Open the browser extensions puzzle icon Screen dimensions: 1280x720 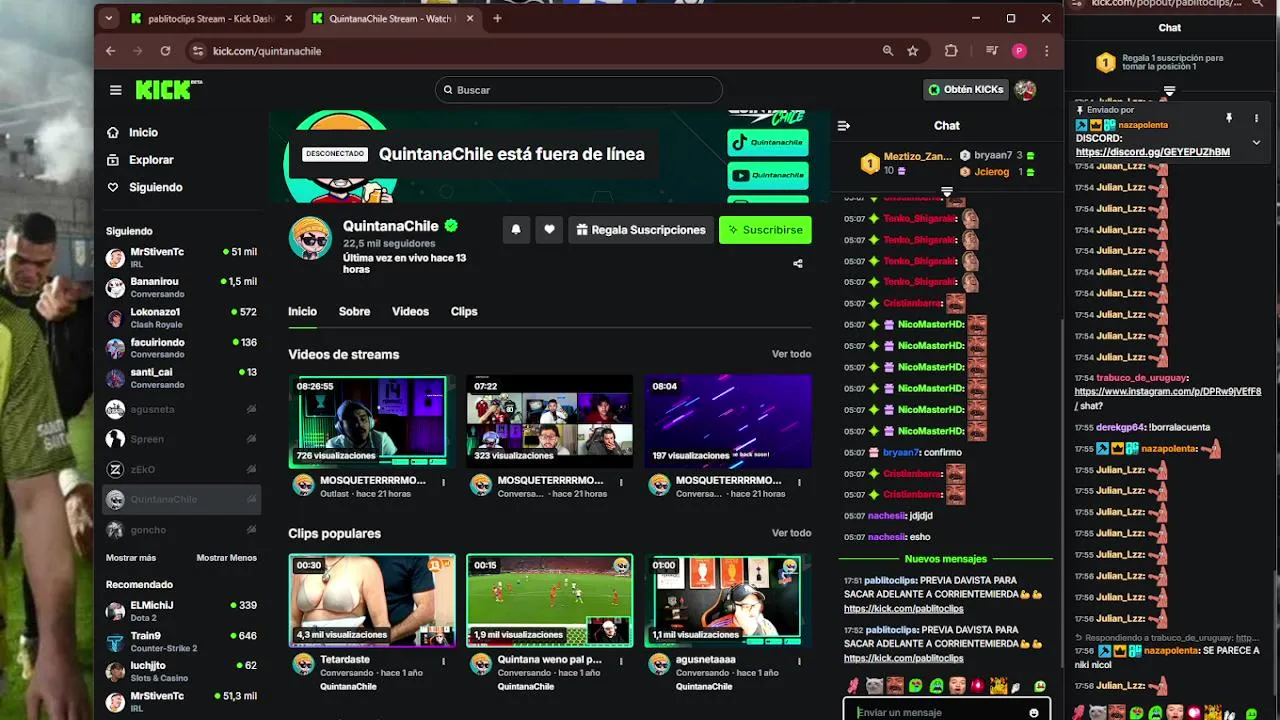click(951, 51)
